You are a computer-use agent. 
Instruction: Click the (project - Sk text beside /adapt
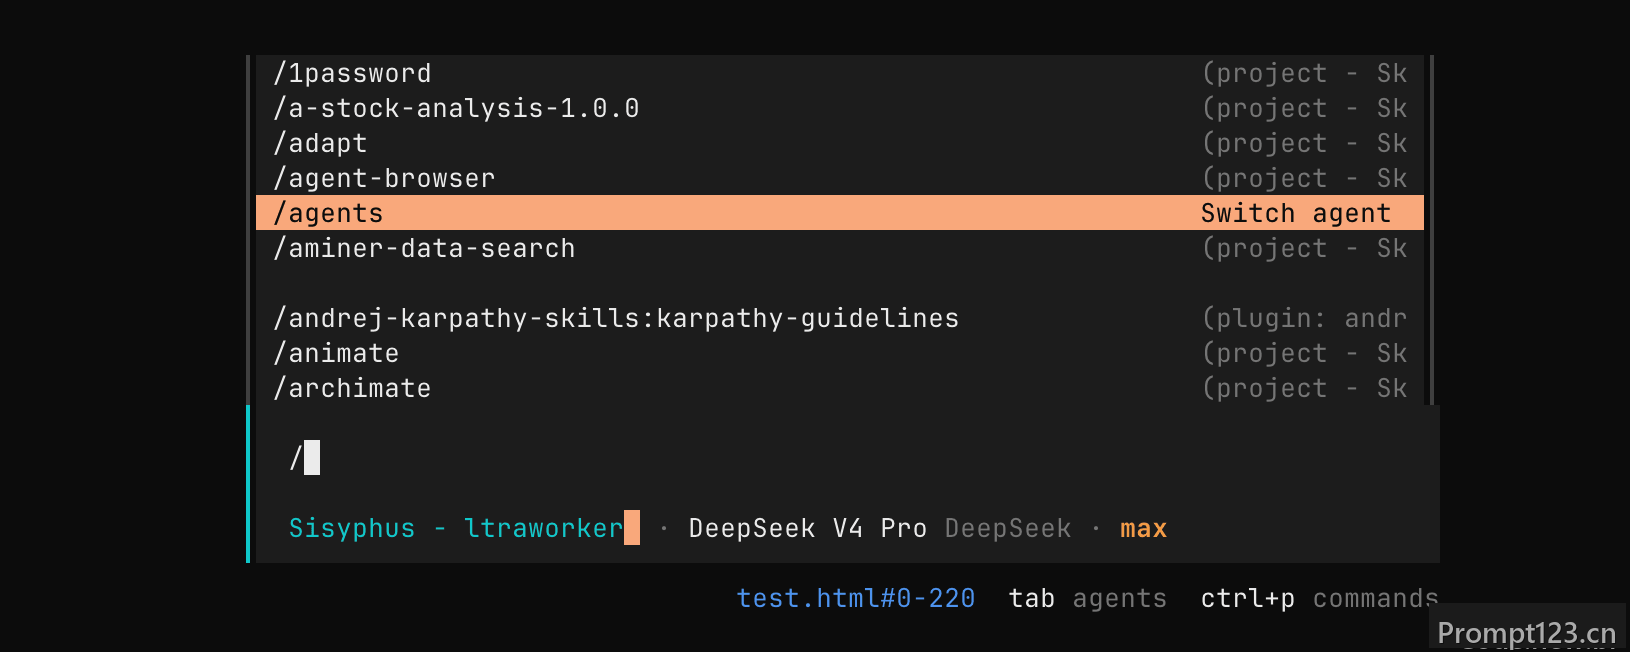(x=1304, y=143)
